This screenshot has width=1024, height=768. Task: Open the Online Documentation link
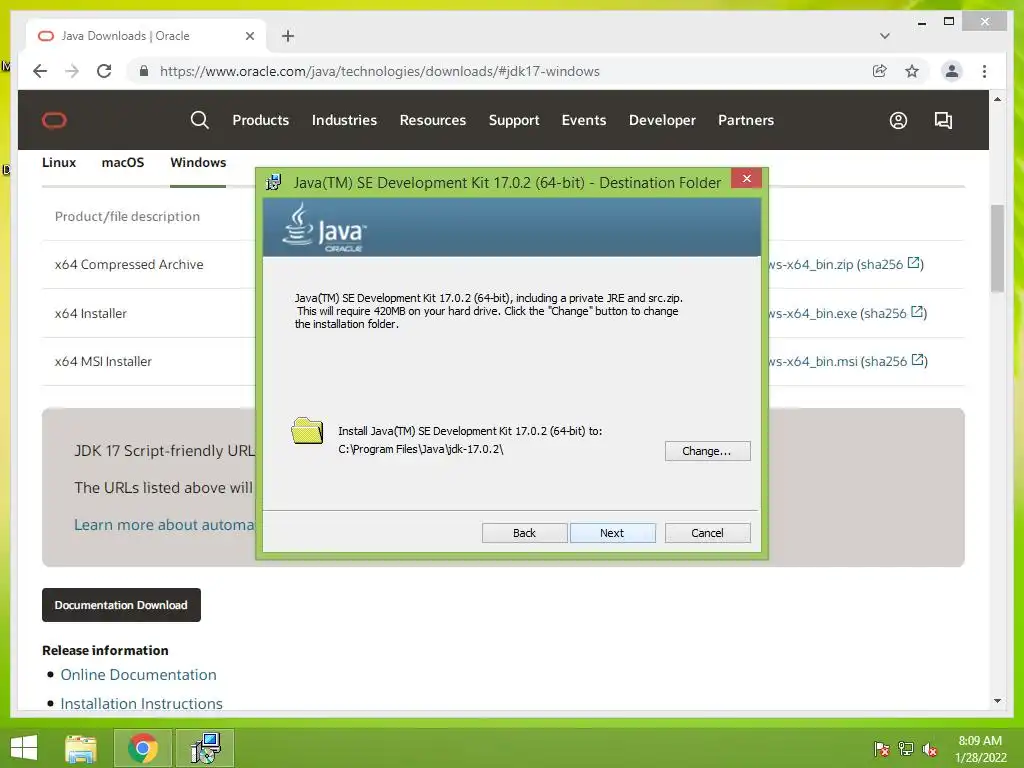pos(138,675)
